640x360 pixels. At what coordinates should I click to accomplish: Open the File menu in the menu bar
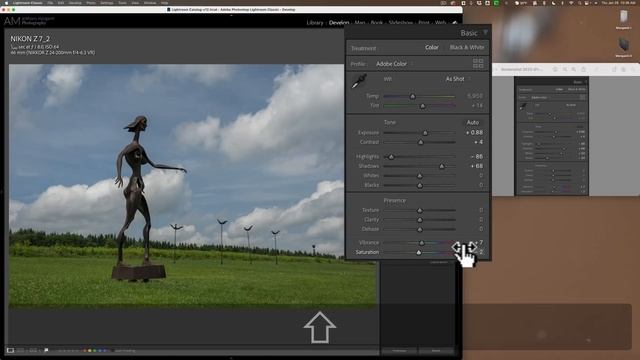pos(50,3)
